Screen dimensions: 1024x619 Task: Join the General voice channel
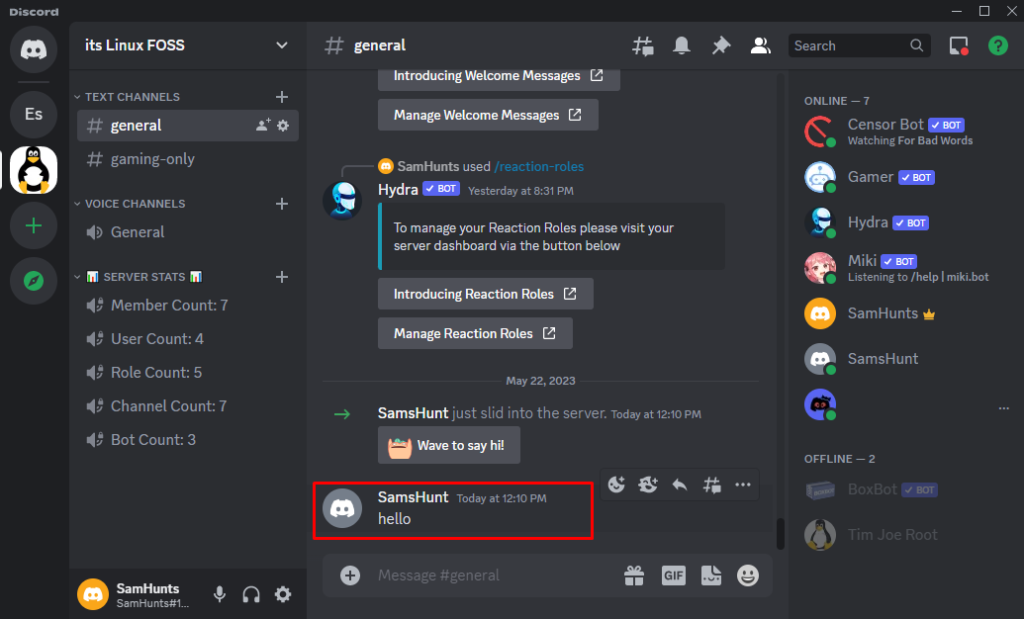pyautogui.click(x=137, y=232)
